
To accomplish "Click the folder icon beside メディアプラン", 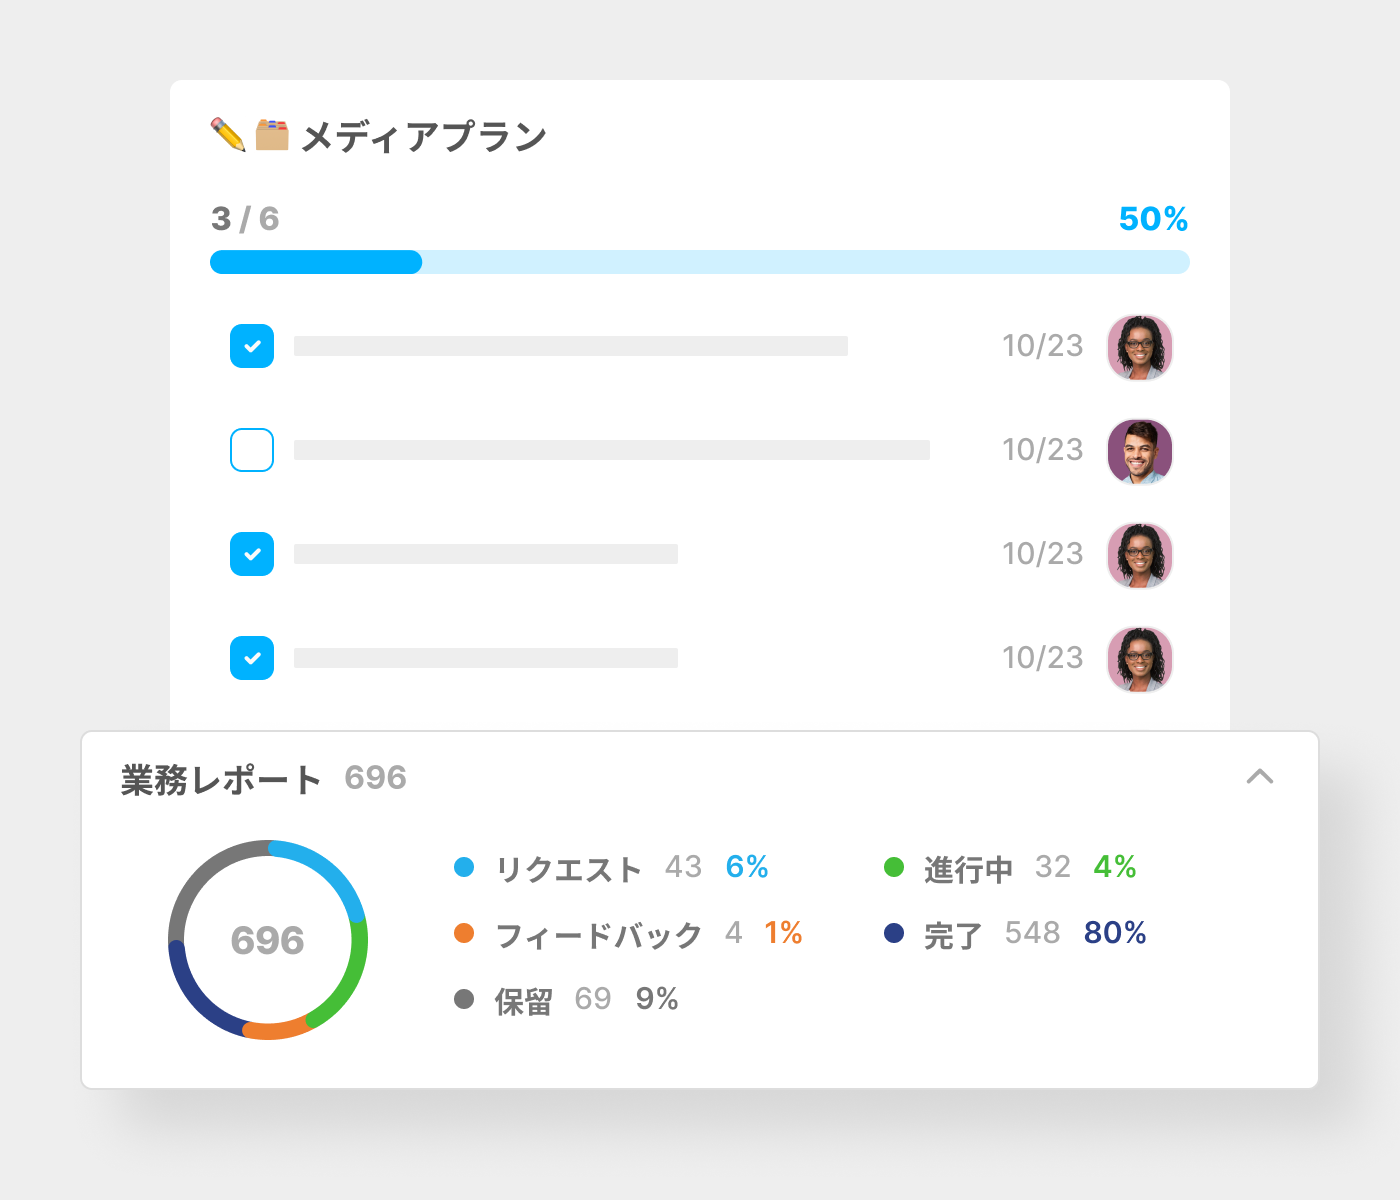I will [272, 135].
